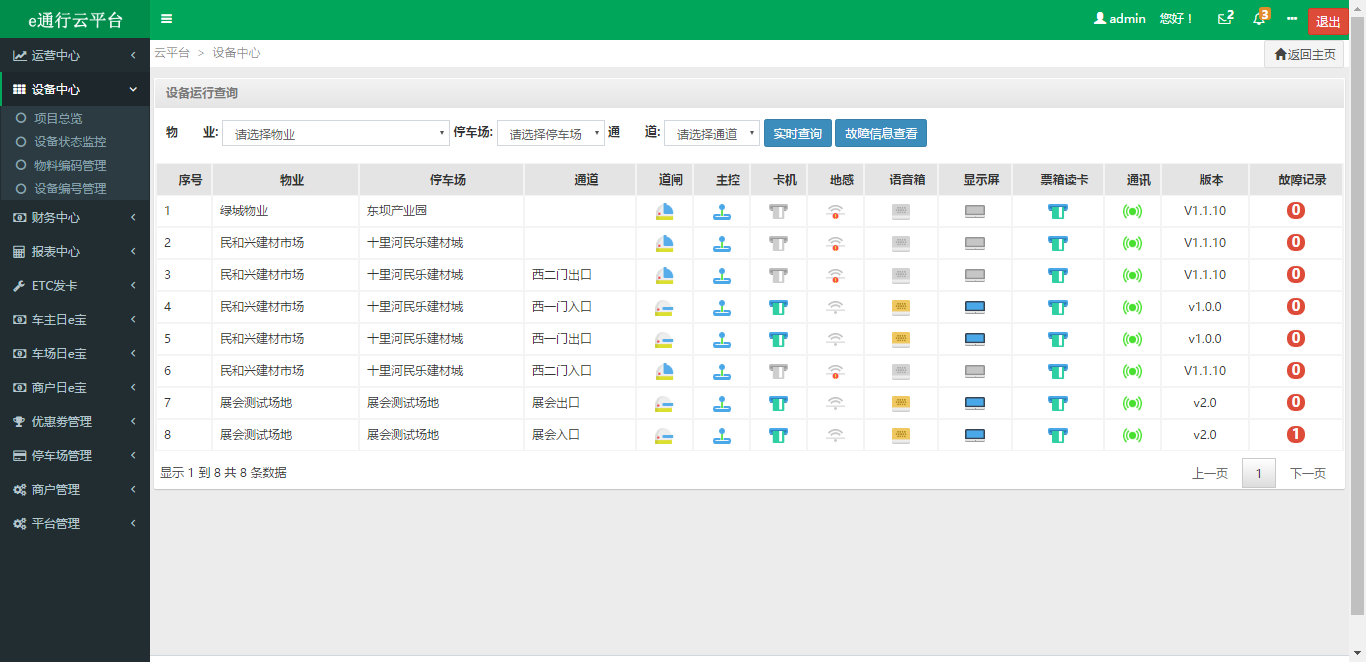Open the 请选择物业 property dropdown
The width and height of the screenshot is (1366, 662).
click(336, 134)
